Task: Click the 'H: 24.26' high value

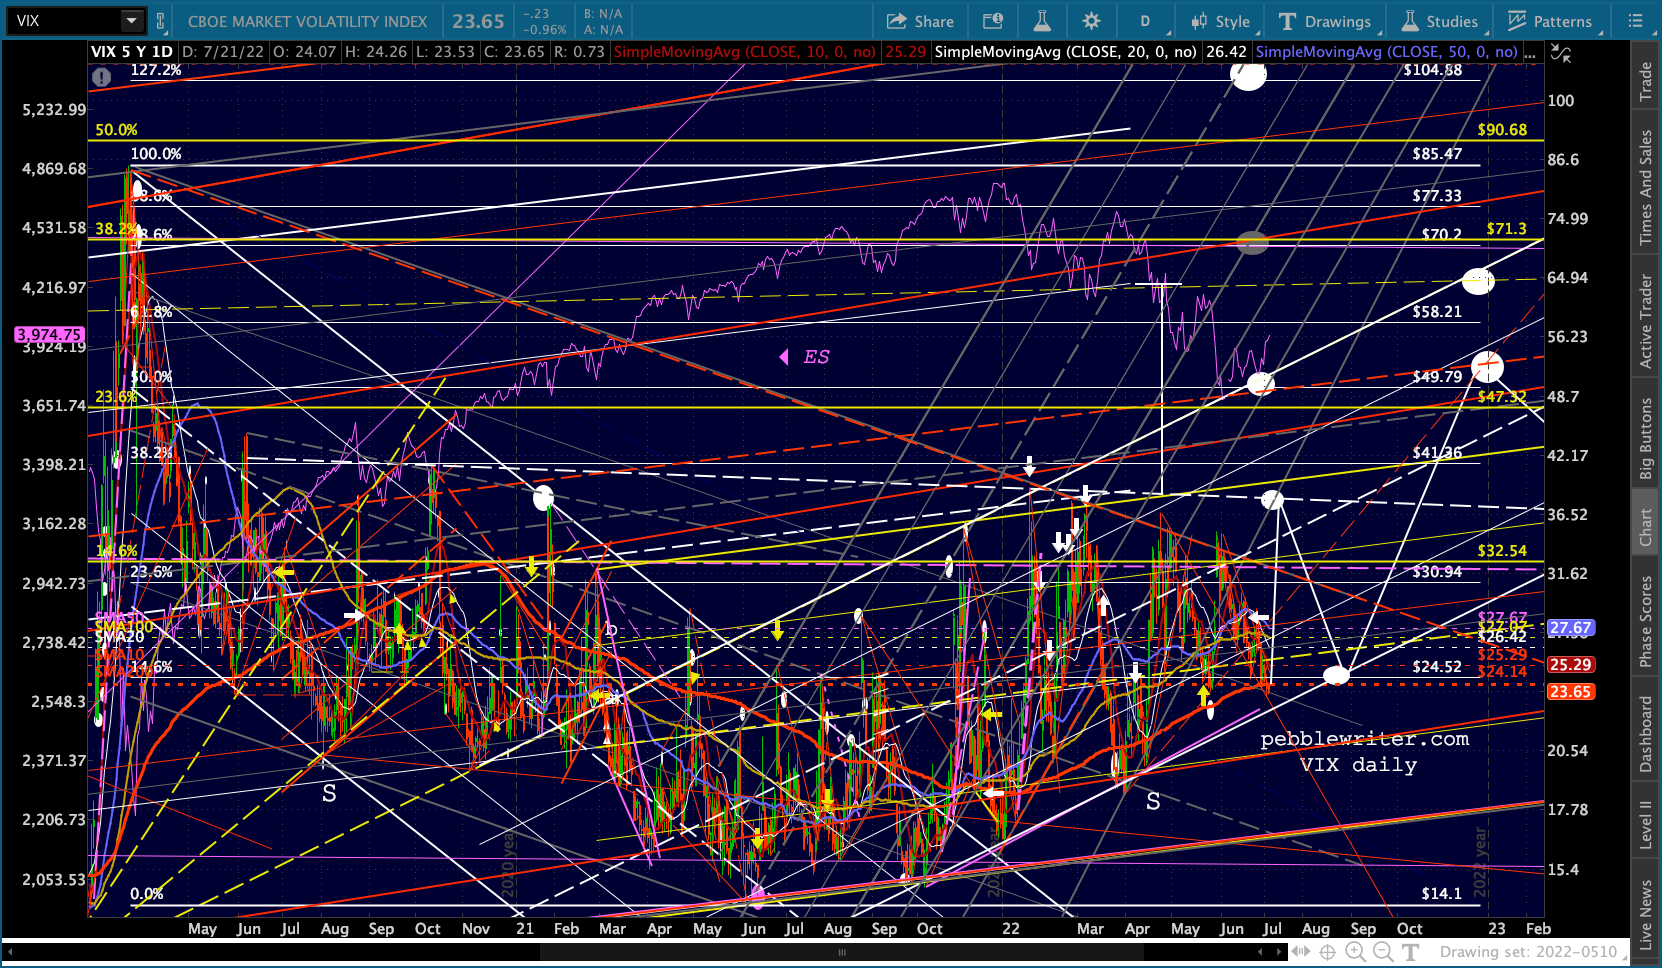Action: click(x=376, y=52)
